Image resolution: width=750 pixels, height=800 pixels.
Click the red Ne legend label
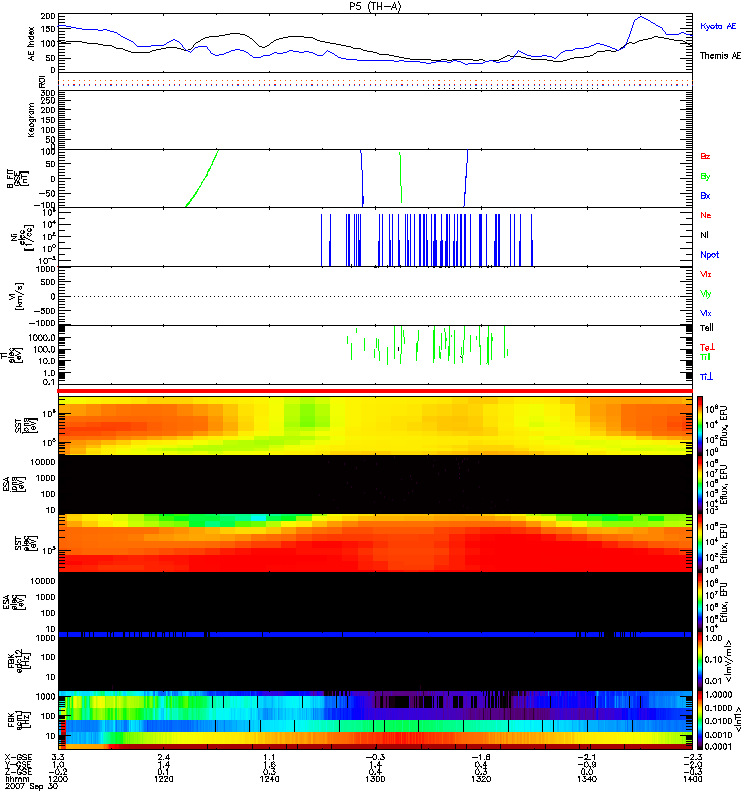coord(706,215)
